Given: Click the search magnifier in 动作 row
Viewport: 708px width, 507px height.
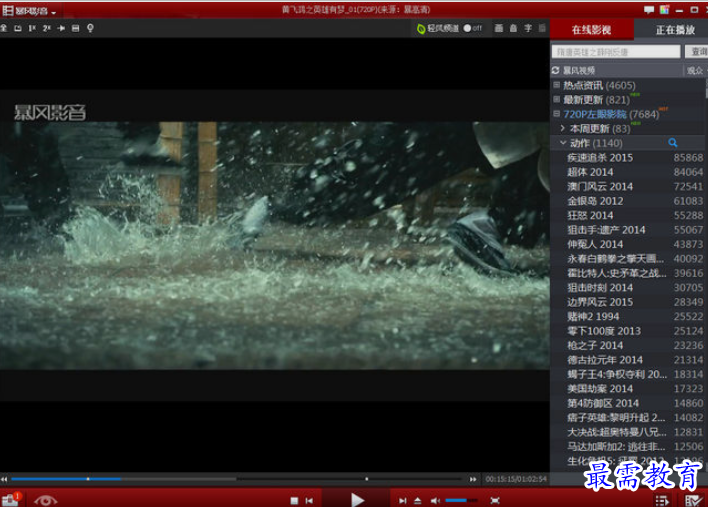Looking at the screenshot, I should coord(673,143).
